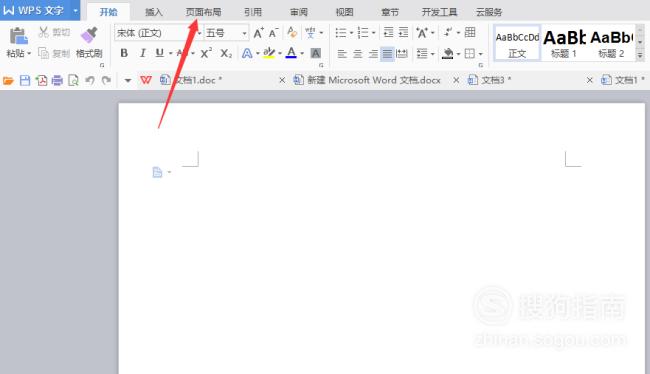Close the 文档1.doc tab
The height and width of the screenshot is (374, 650).
tap(282, 80)
